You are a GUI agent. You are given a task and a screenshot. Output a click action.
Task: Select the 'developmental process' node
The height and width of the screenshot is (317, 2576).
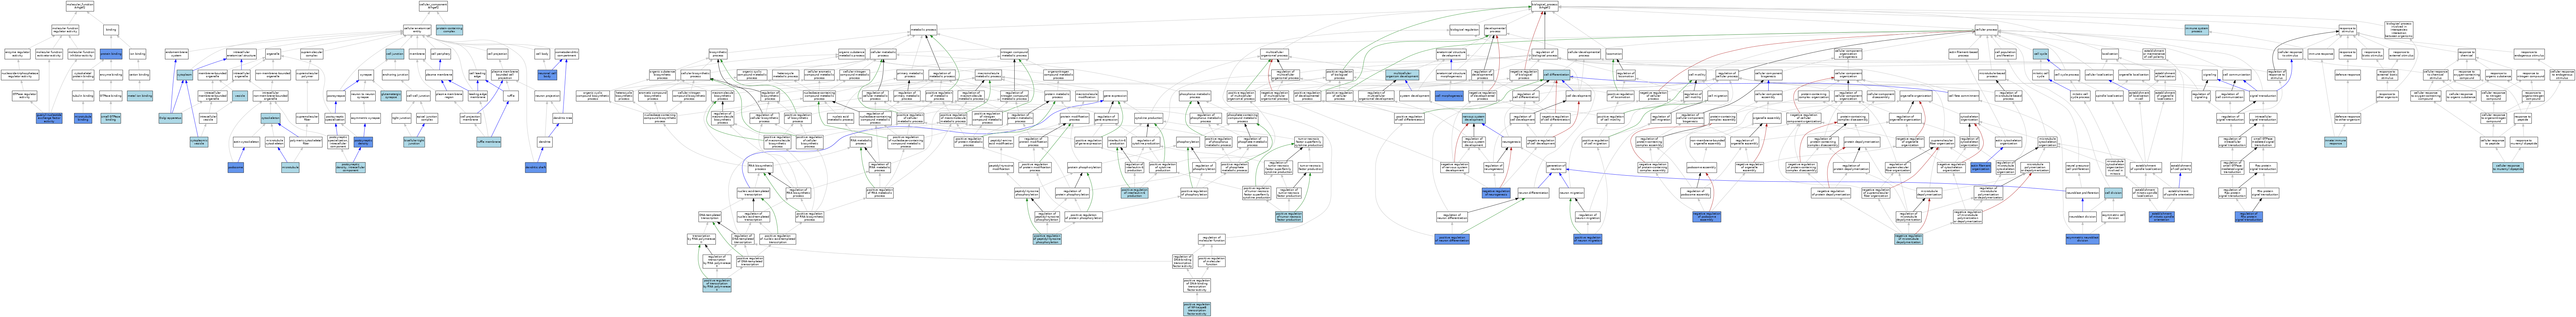tap(1495, 30)
